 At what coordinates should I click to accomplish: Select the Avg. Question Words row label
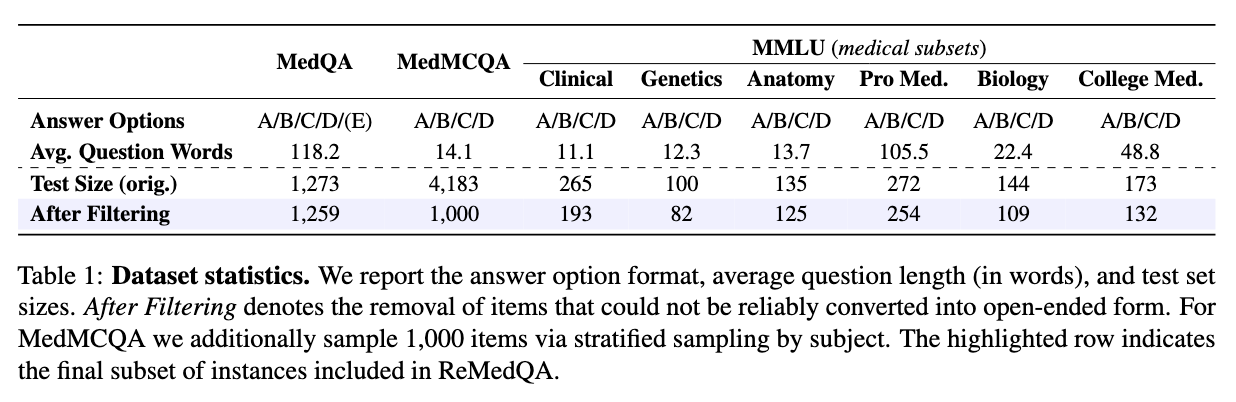[x=131, y=152]
